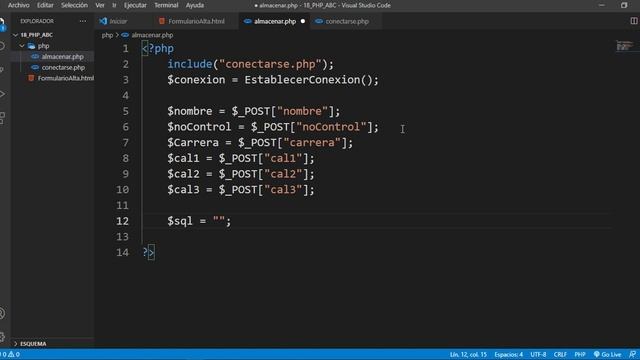Click php folder in breadcrumb

coord(107,35)
